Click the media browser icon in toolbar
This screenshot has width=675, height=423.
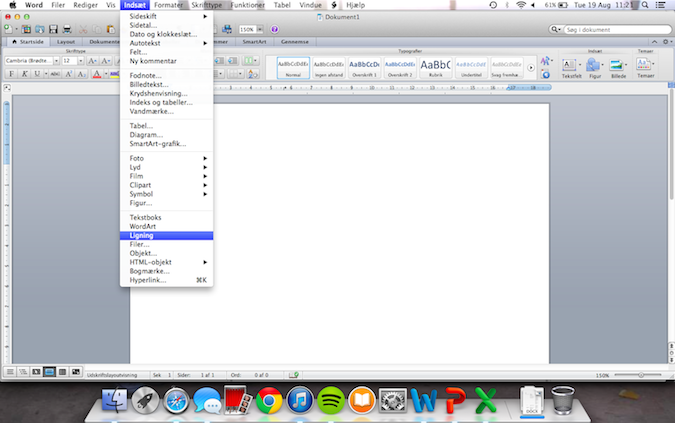pos(227,29)
